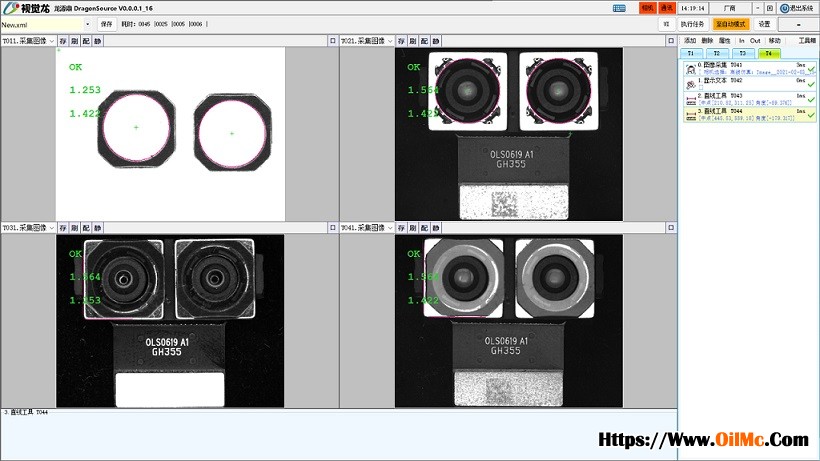Click 退出系统 exit system button
The height and width of the screenshot is (461, 820).
pyautogui.click(x=796, y=8)
